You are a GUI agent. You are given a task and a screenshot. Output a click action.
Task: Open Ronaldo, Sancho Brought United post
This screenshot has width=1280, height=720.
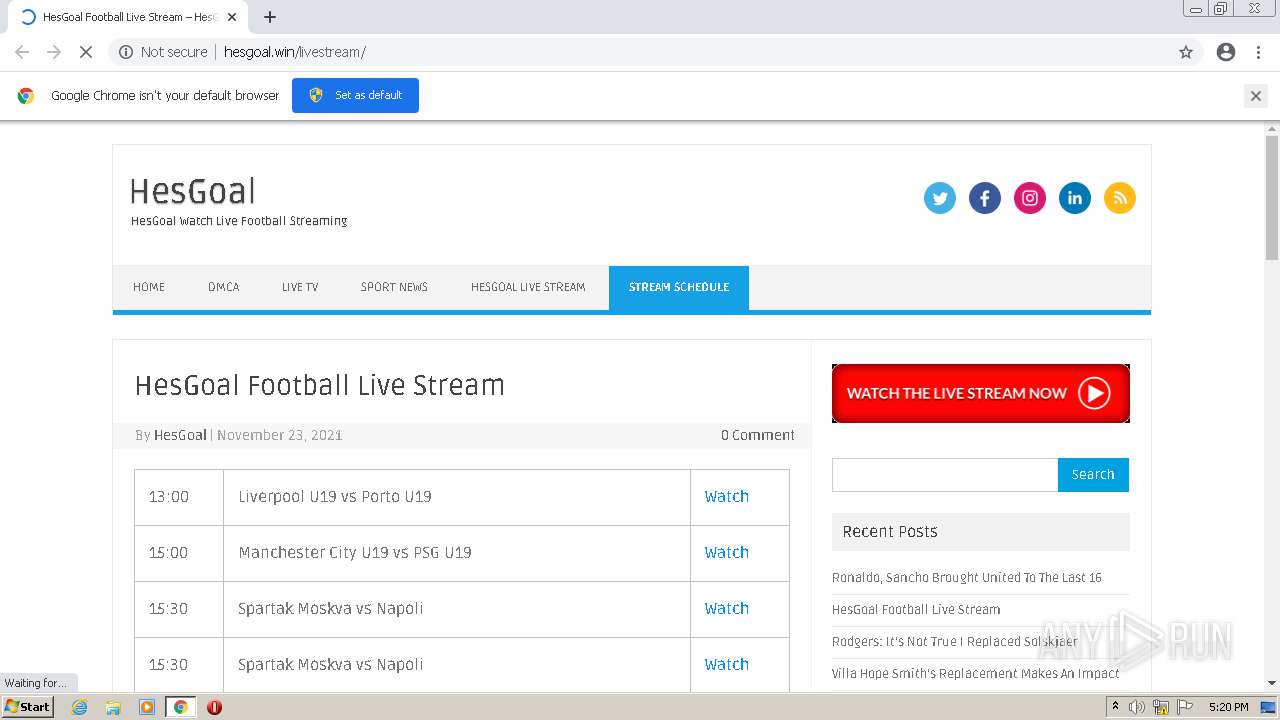[967, 578]
